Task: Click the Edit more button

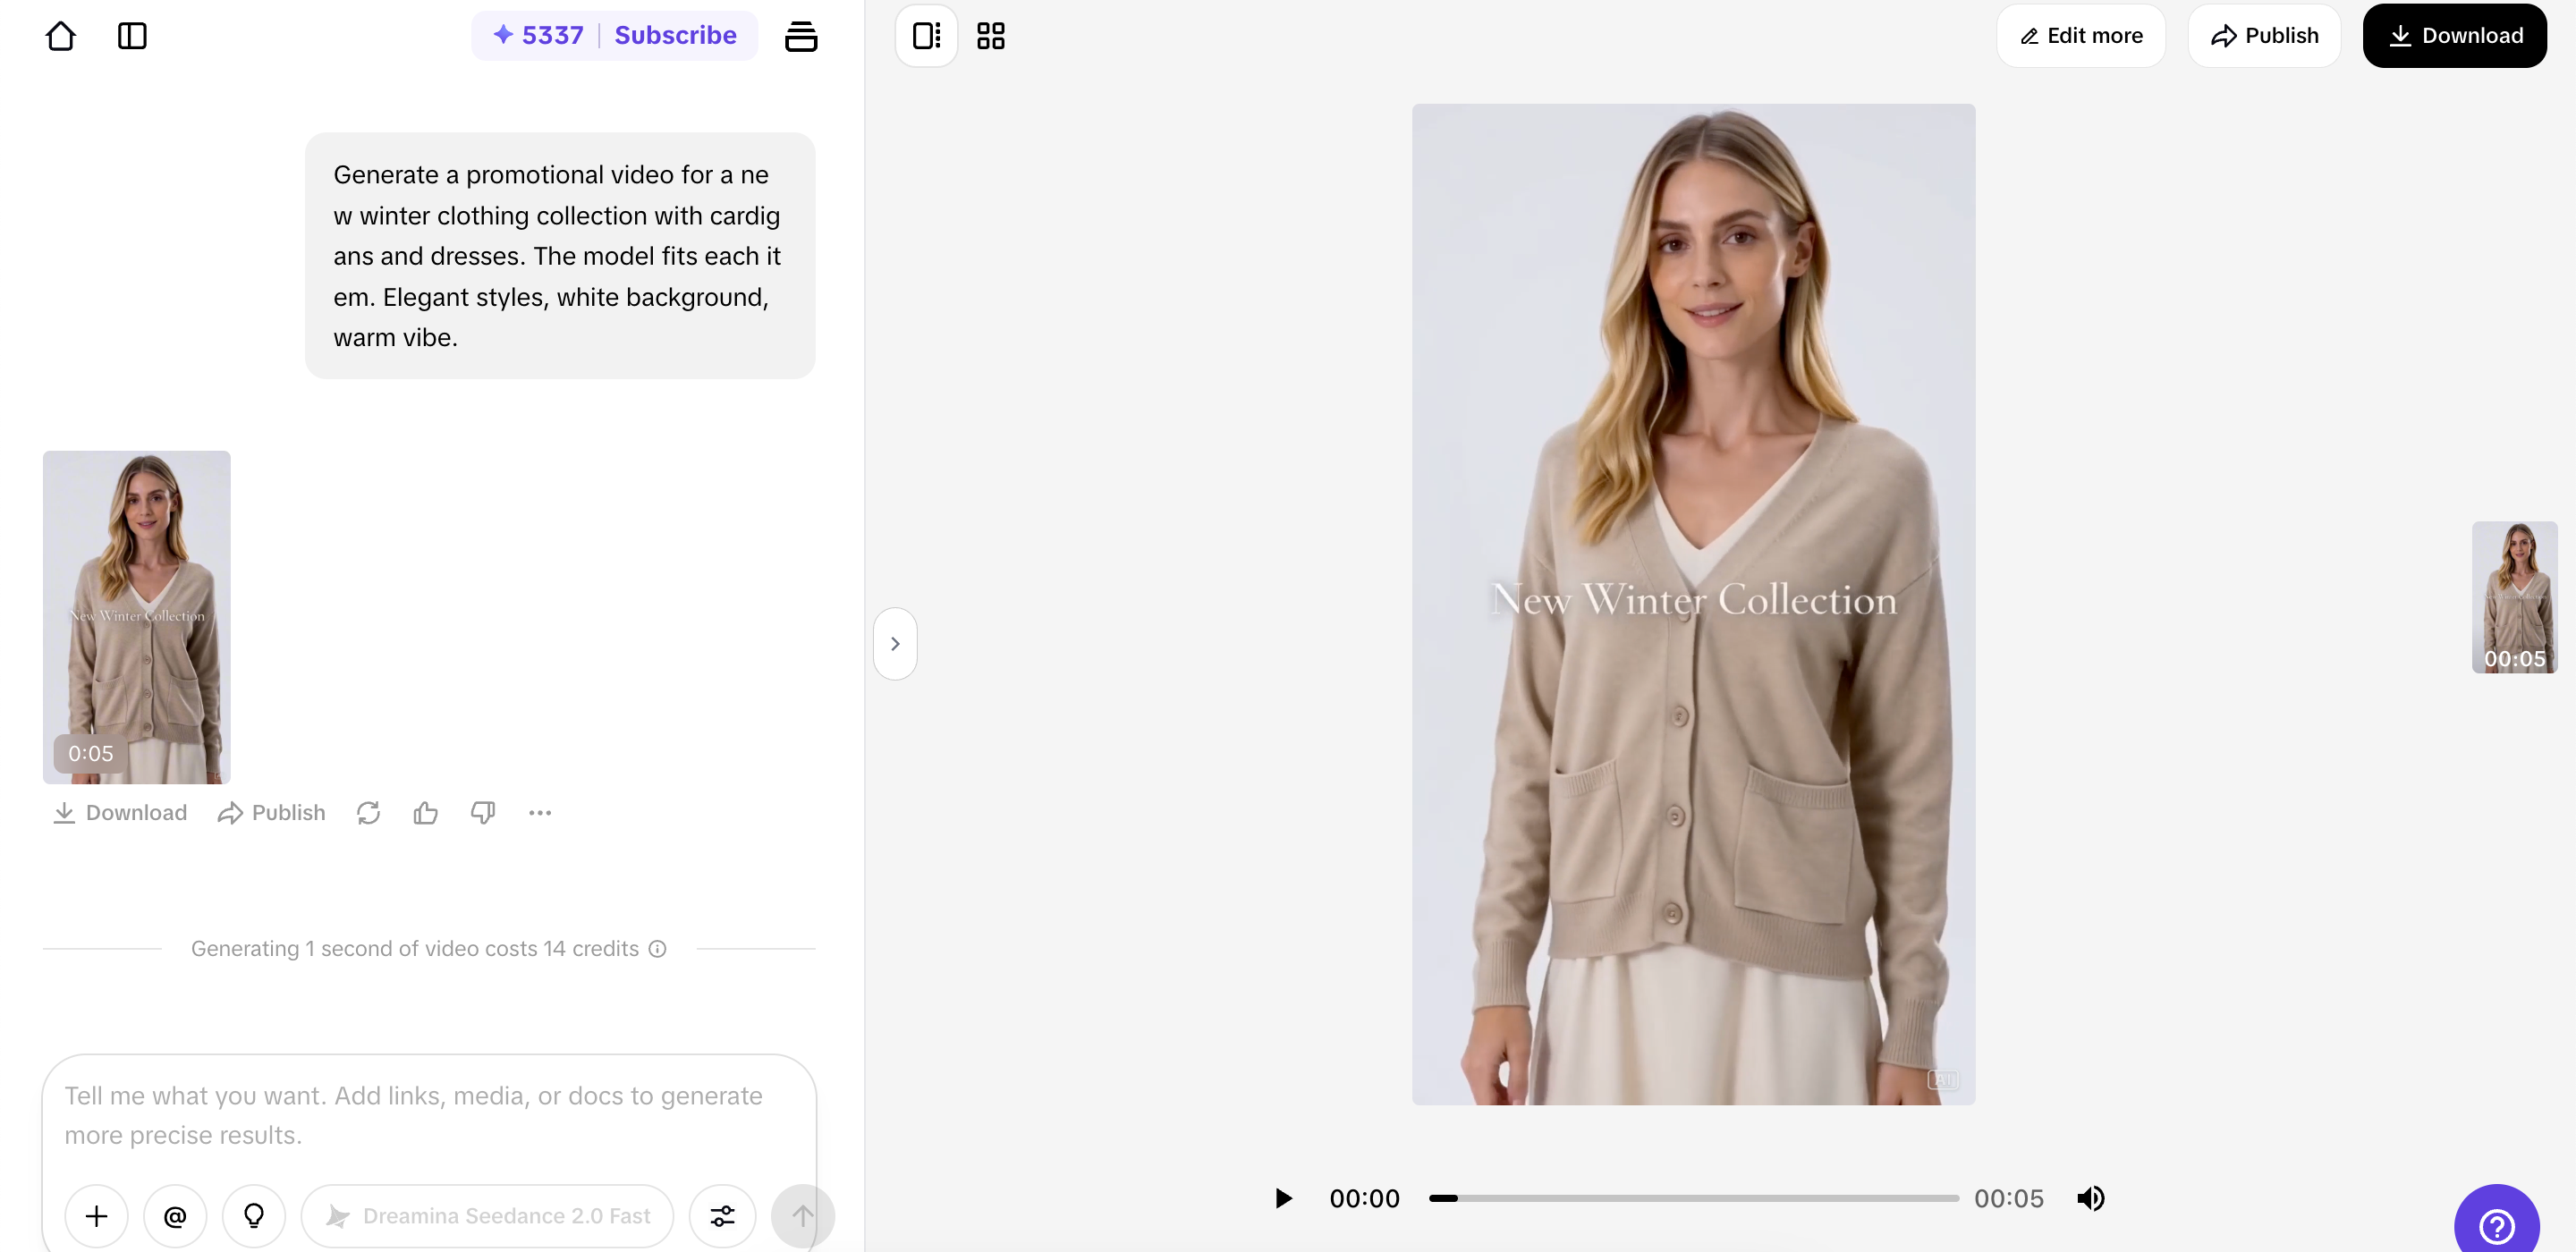Action: pos(2081,36)
